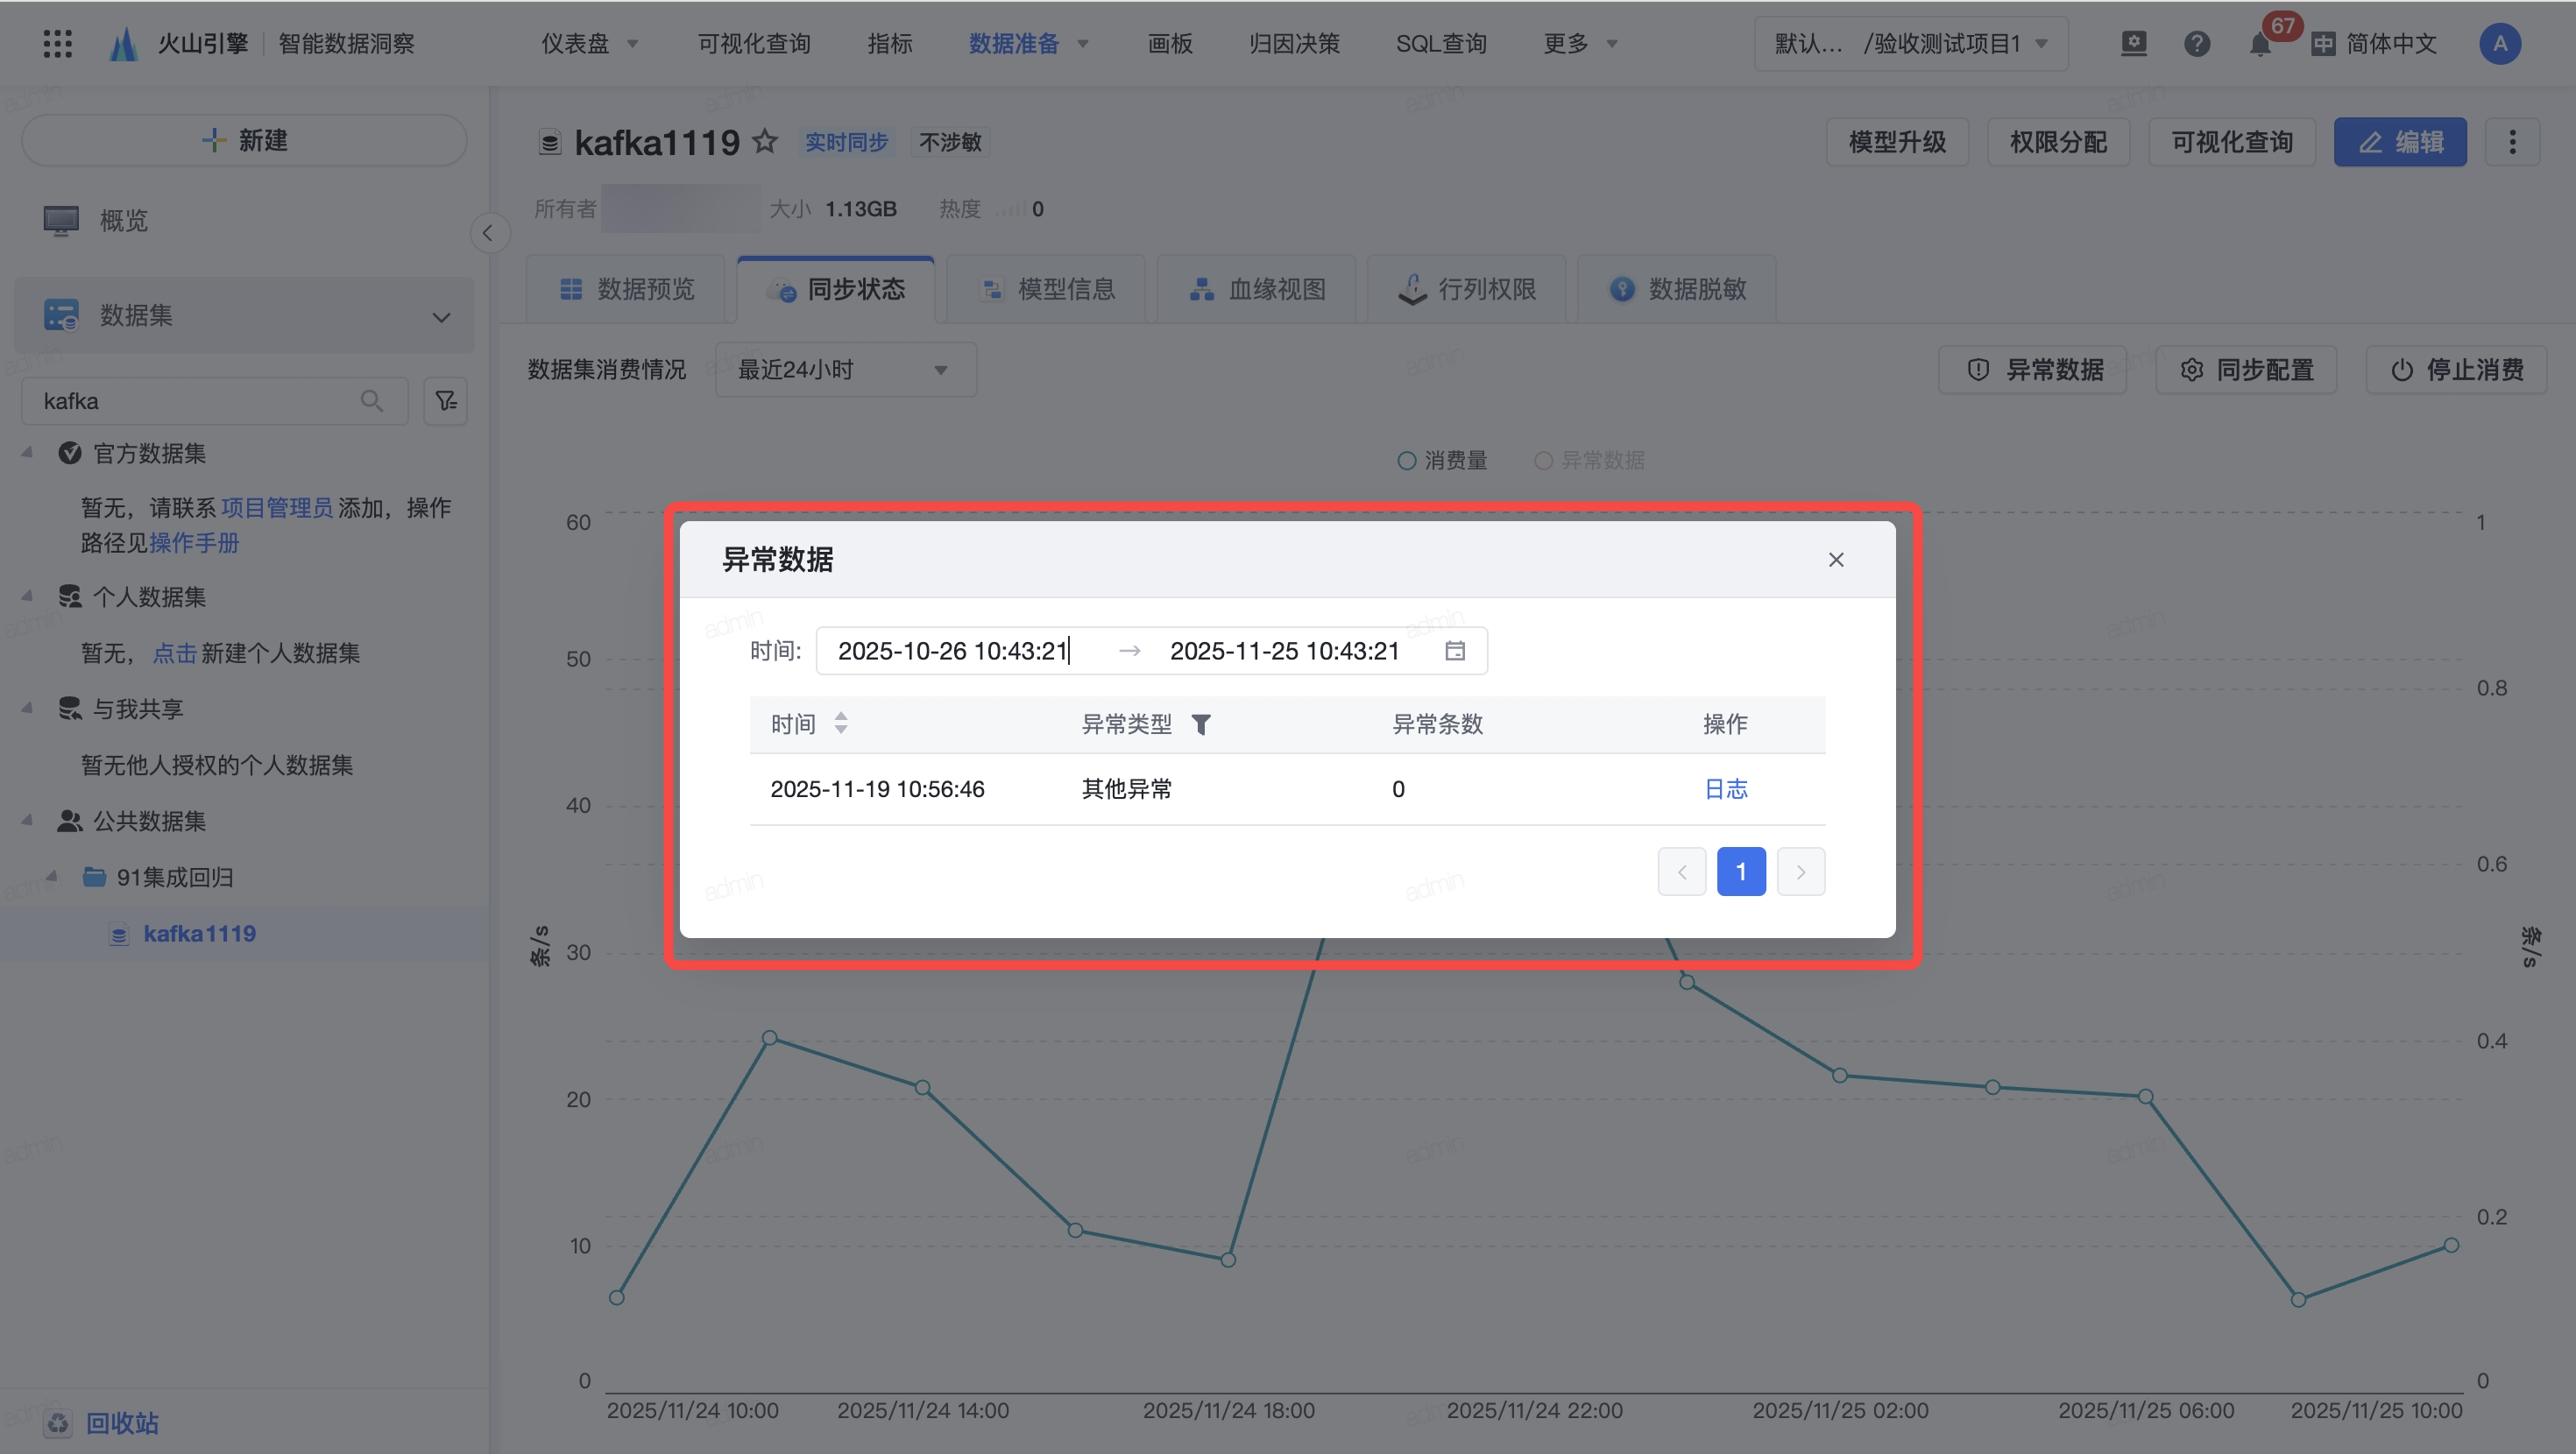Toggle the 异常数据 chart legend
The width and height of the screenshot is (2576, 1454).
point(1589,460)
